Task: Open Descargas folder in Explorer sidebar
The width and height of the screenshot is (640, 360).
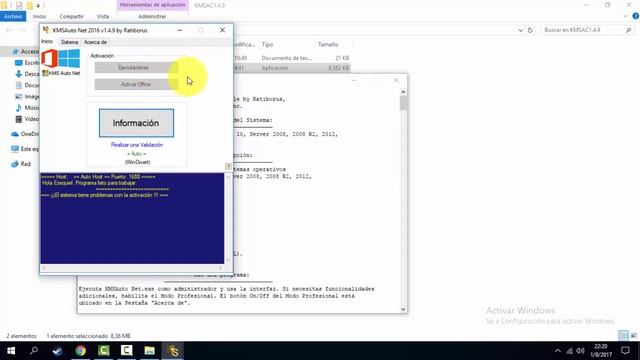Action: 27,74
